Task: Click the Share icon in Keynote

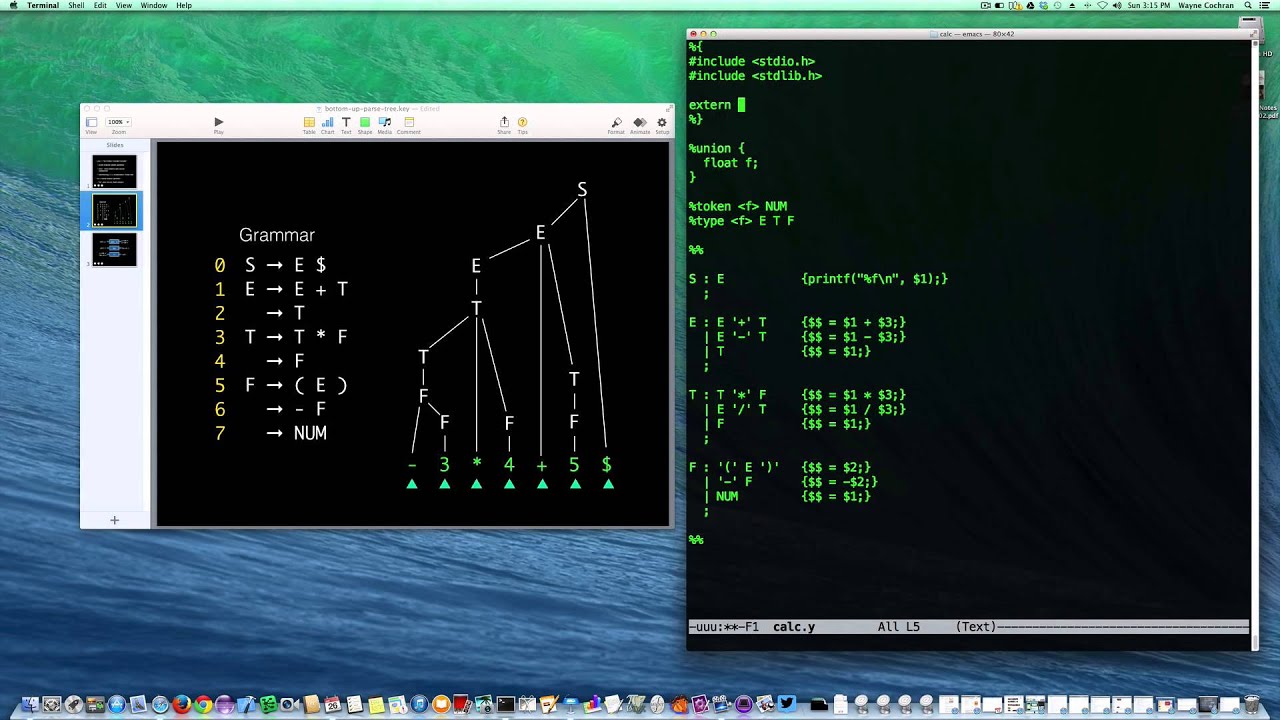Action: [x=504, y=124]
